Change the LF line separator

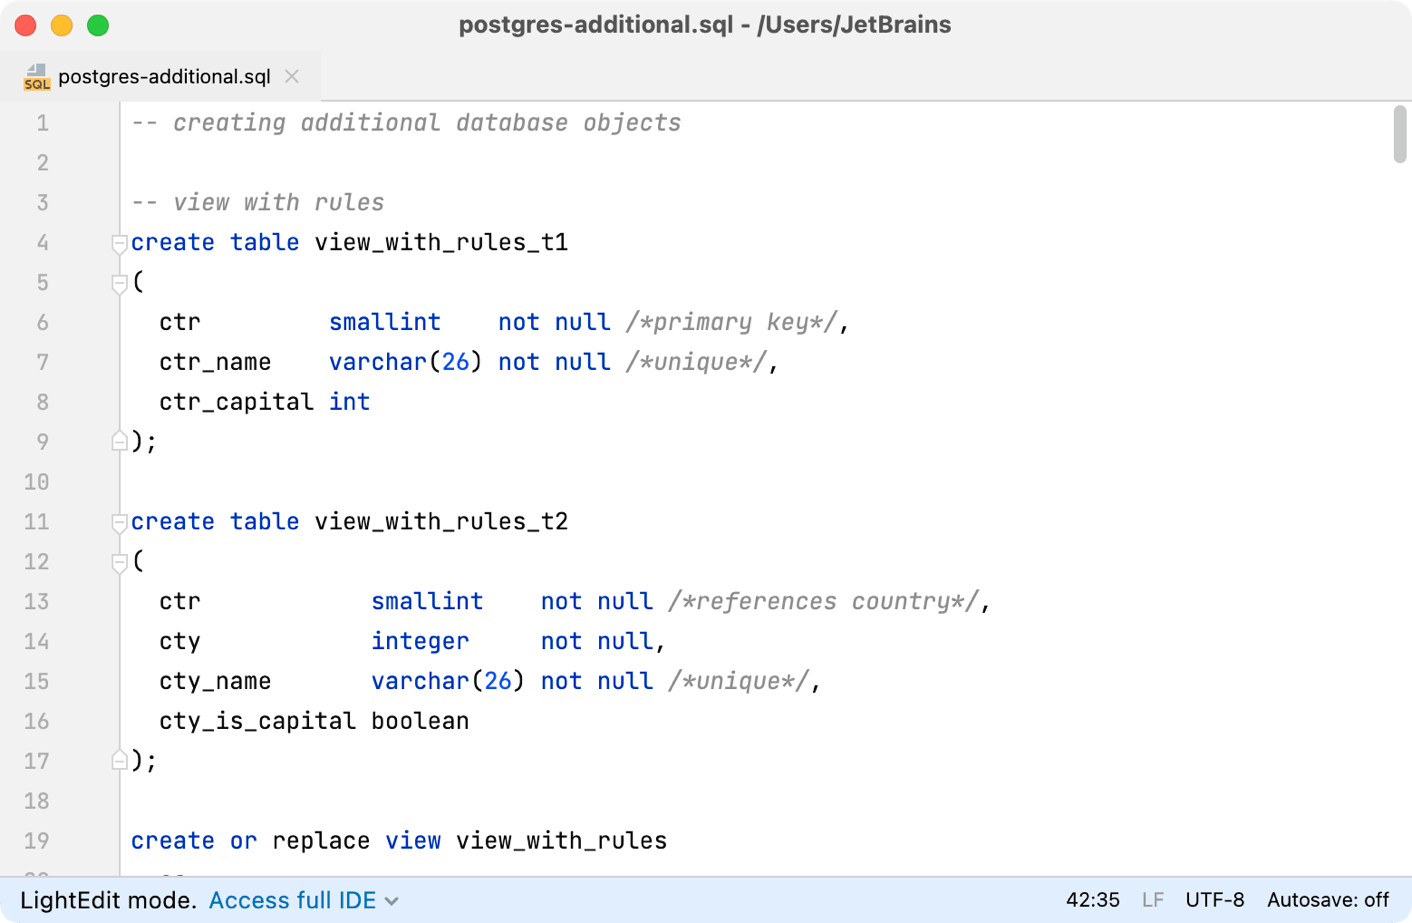(x=1153, y=900)
